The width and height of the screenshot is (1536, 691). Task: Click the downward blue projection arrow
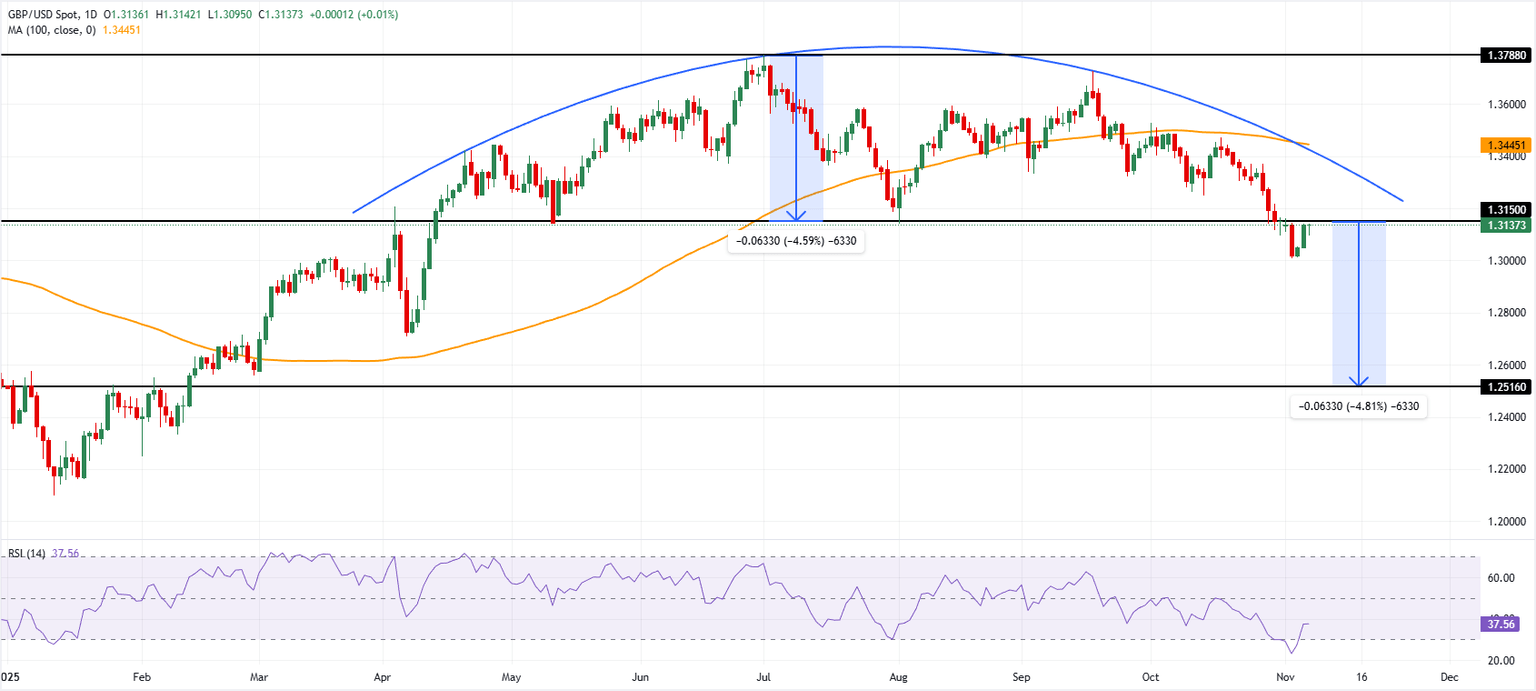coord(1359,300)
